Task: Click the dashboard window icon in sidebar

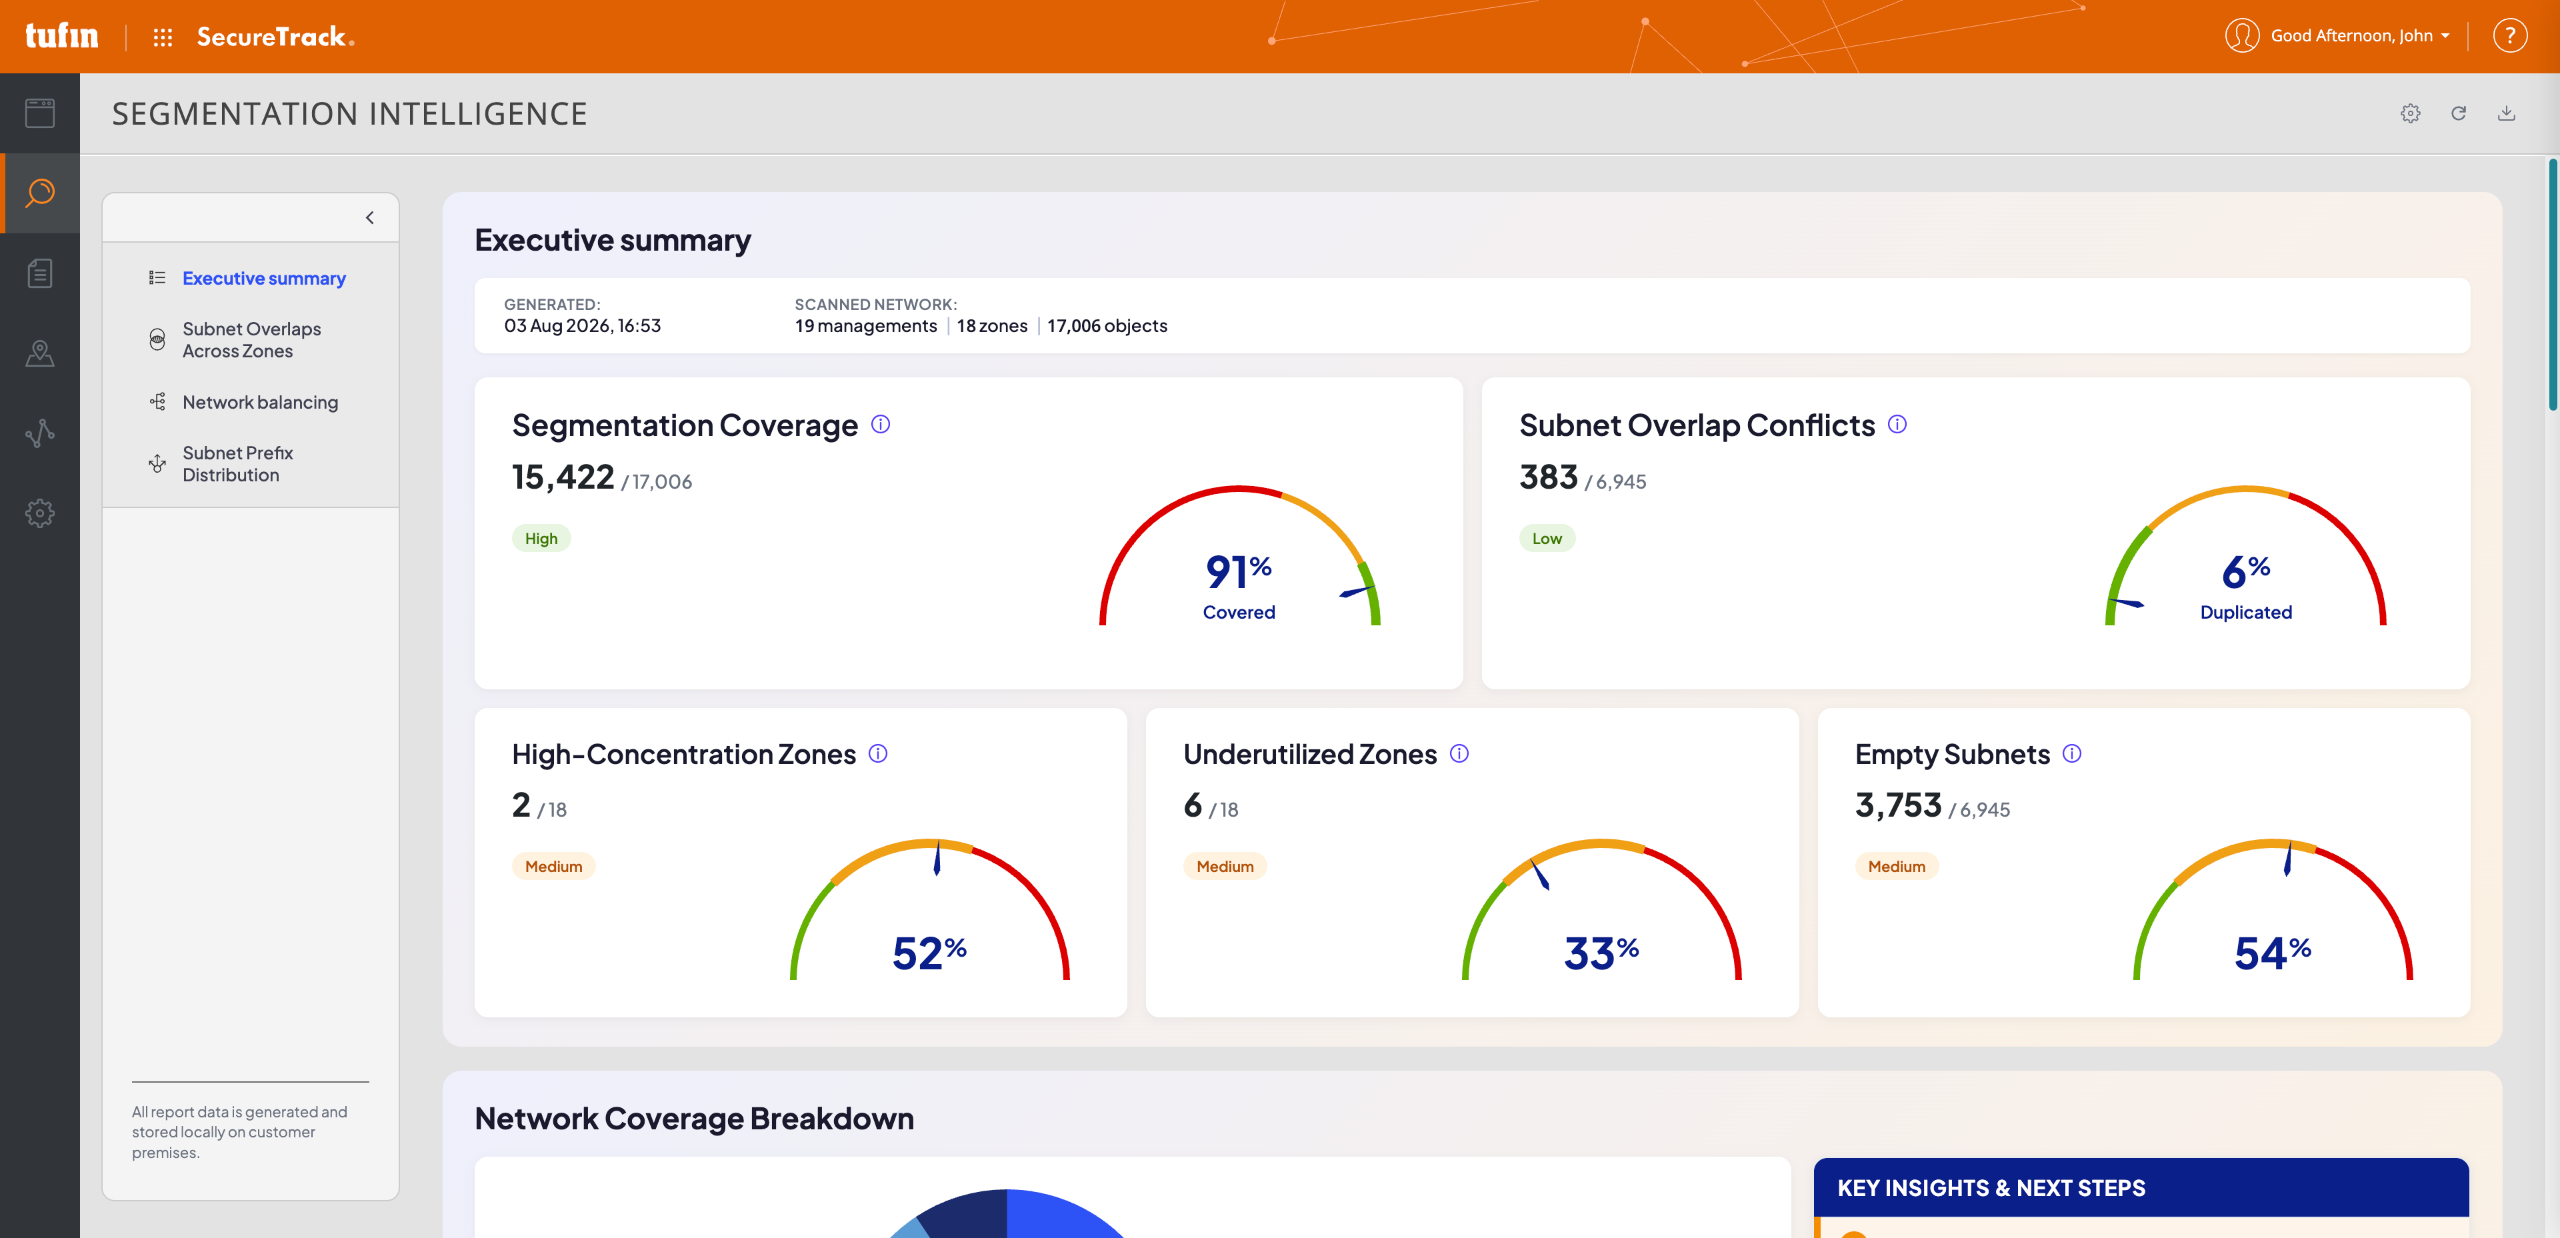Action: 40,113
